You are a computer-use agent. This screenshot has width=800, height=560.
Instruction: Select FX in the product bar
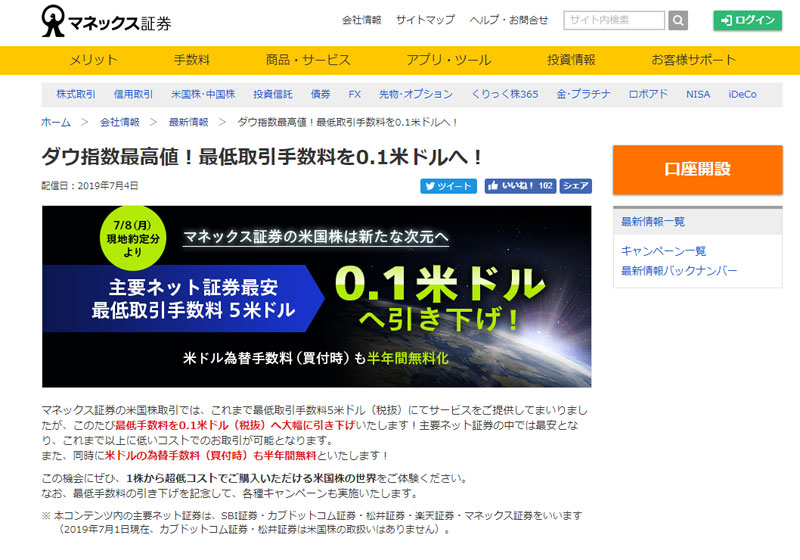pyautogui.click(x=355, y=94)
